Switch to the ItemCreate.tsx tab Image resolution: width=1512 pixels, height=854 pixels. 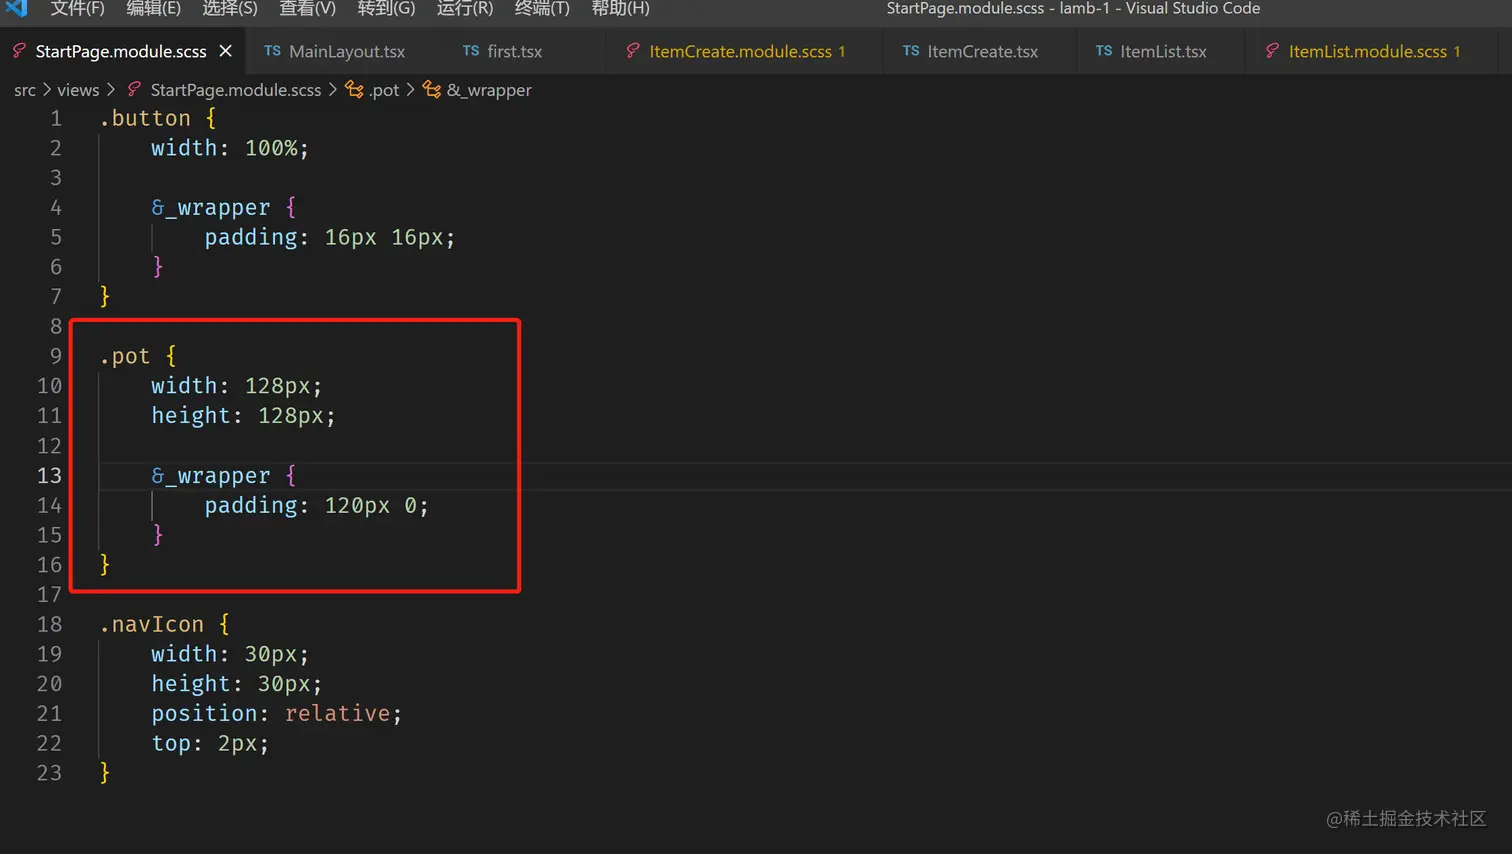[x=983, y=52]
